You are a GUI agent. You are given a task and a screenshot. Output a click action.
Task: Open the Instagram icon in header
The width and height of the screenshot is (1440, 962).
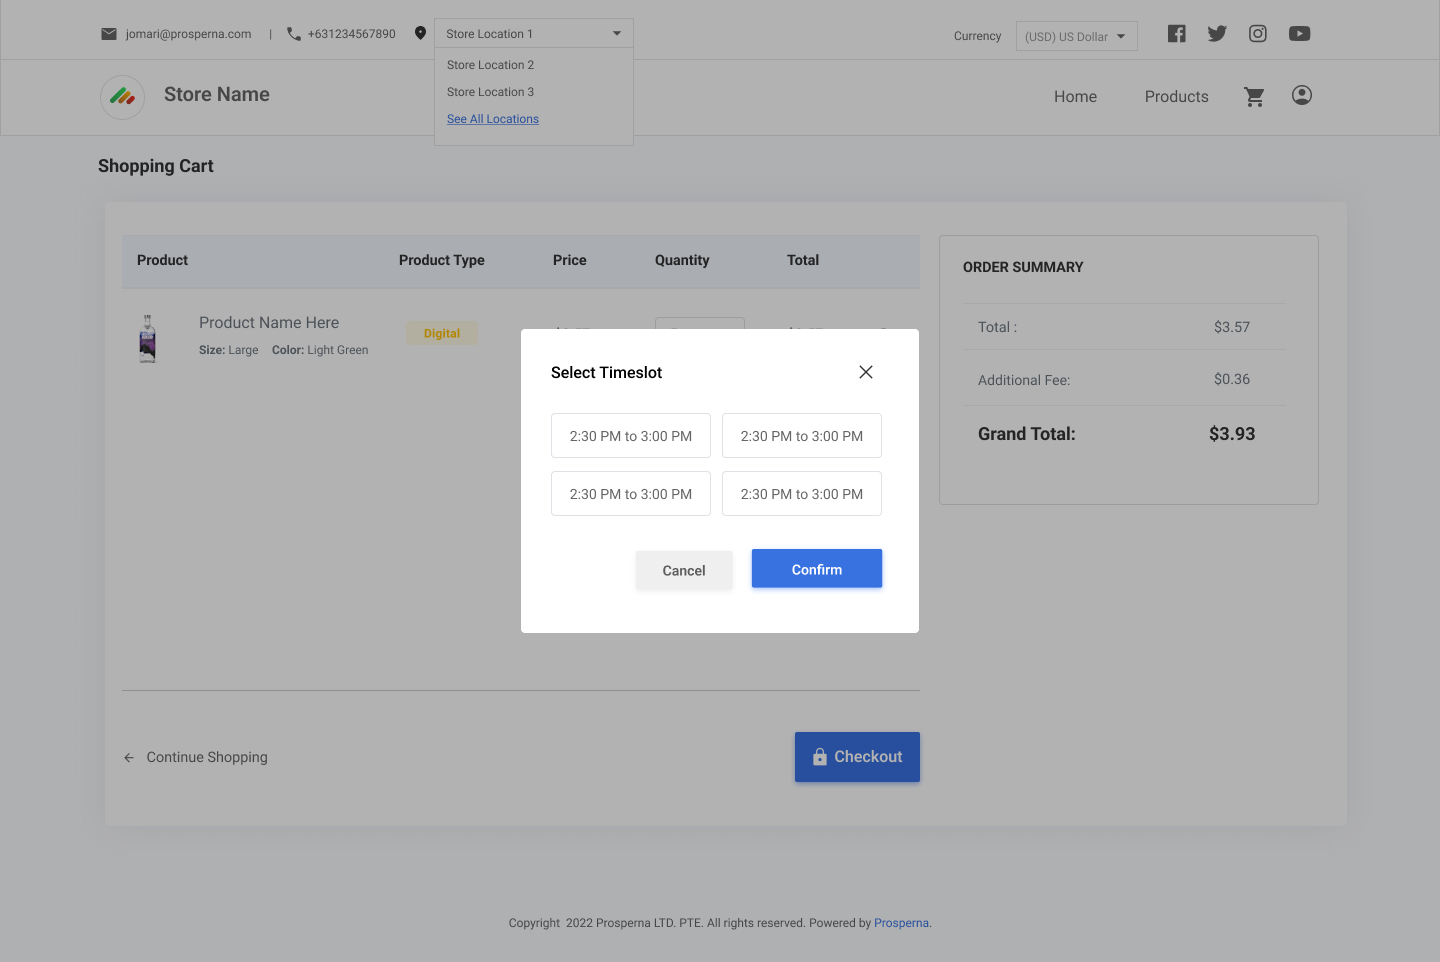(1258, 34)
